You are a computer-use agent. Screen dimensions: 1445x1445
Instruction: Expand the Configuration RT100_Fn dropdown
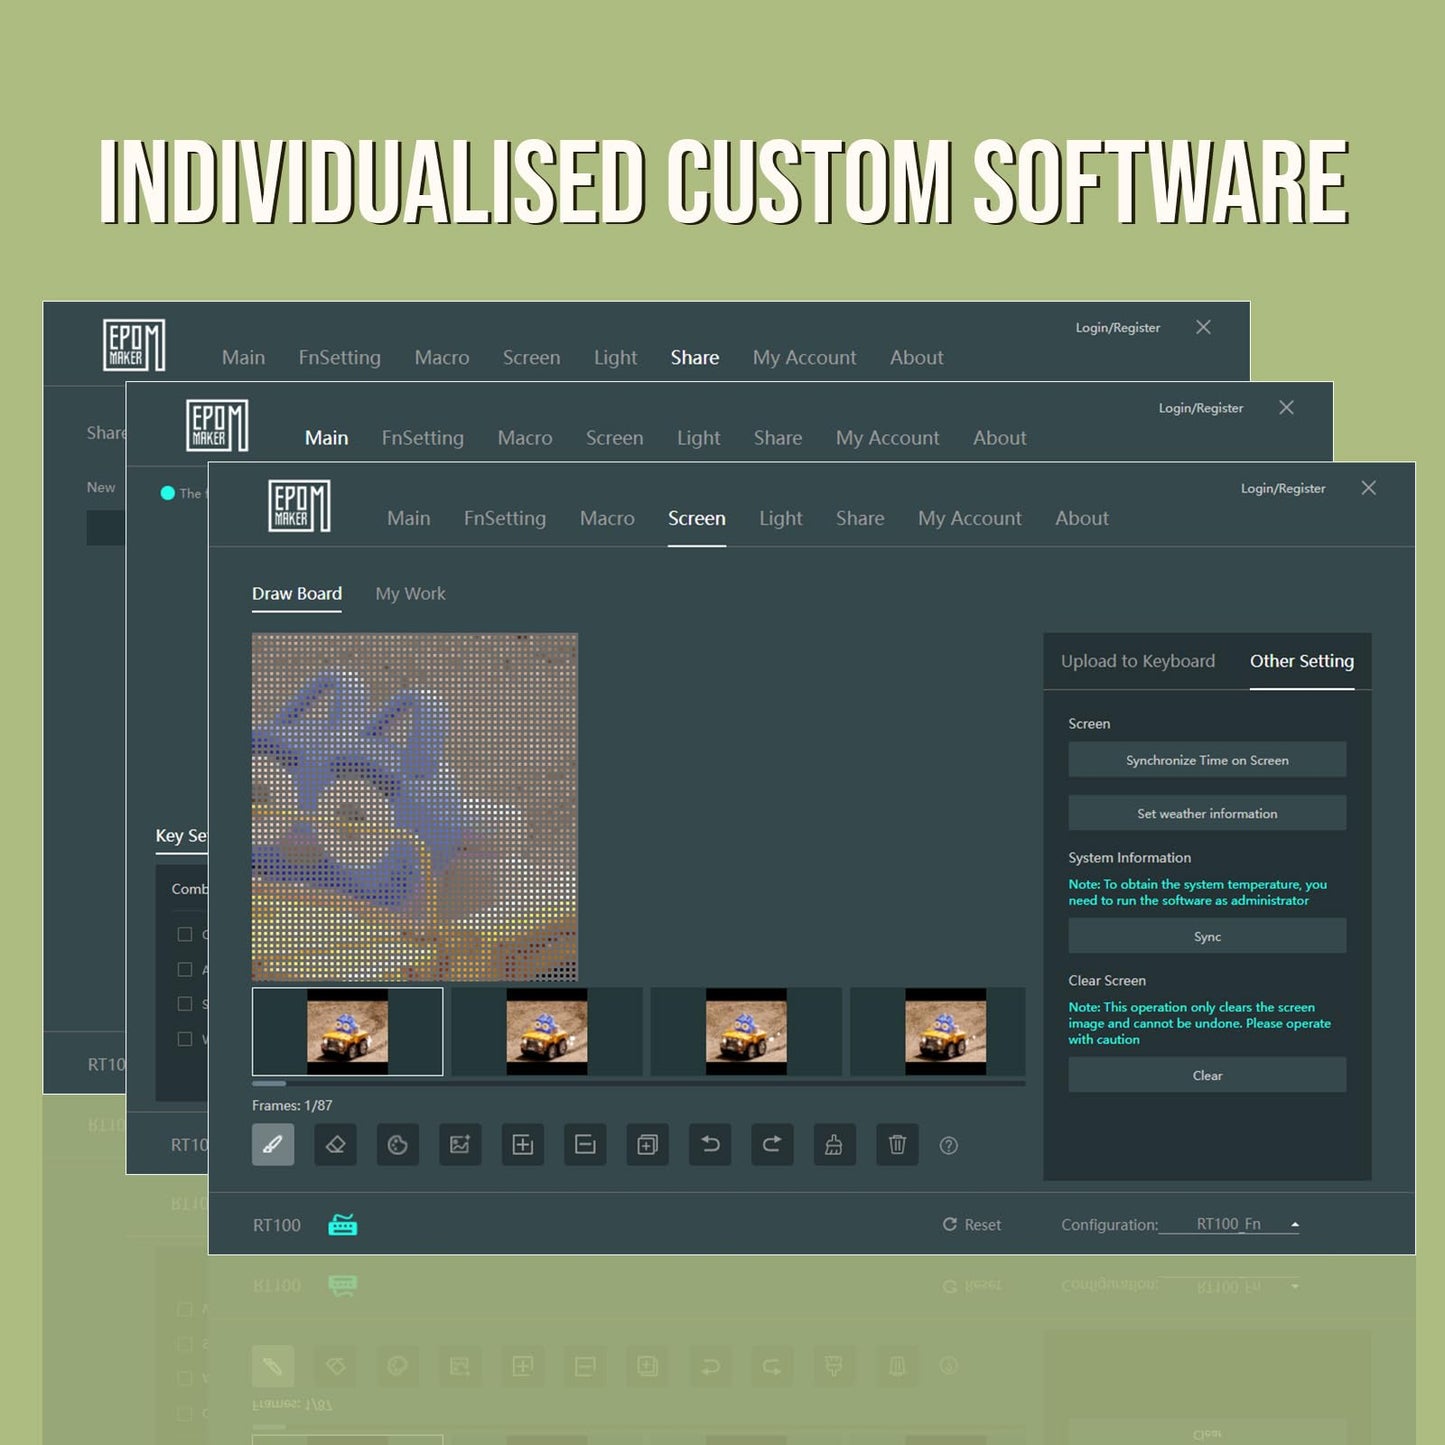pos(1294,1225)
